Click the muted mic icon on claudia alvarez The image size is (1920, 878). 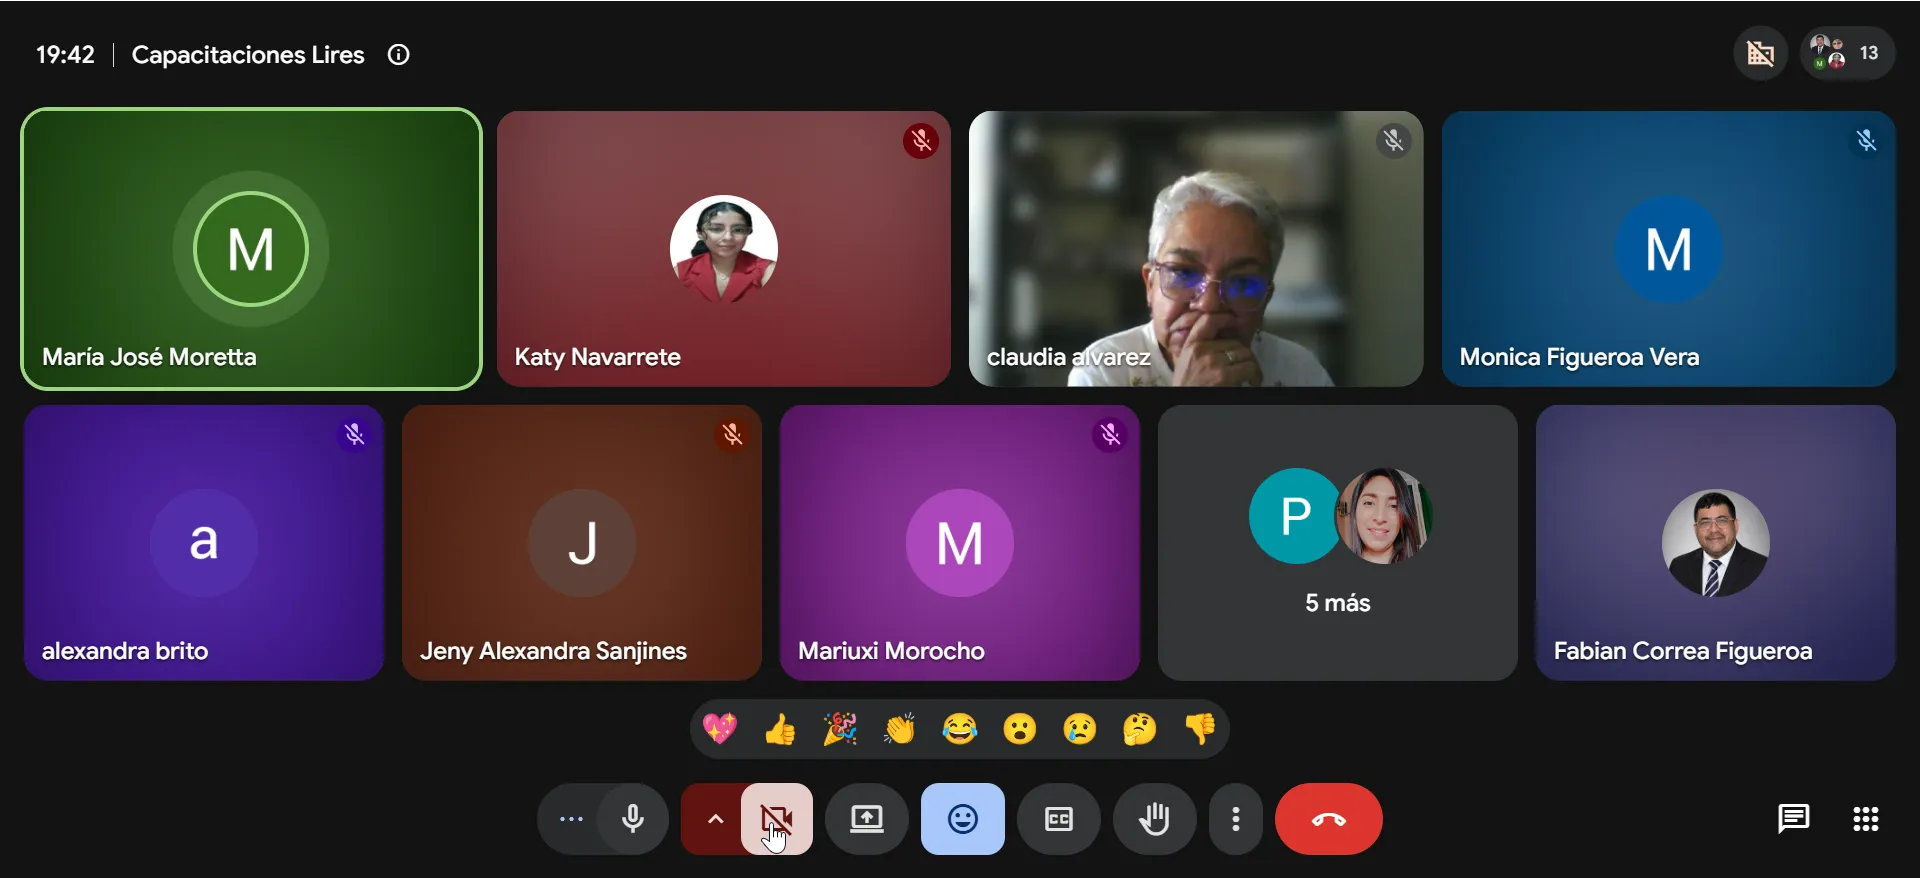tap(1393, 141)
